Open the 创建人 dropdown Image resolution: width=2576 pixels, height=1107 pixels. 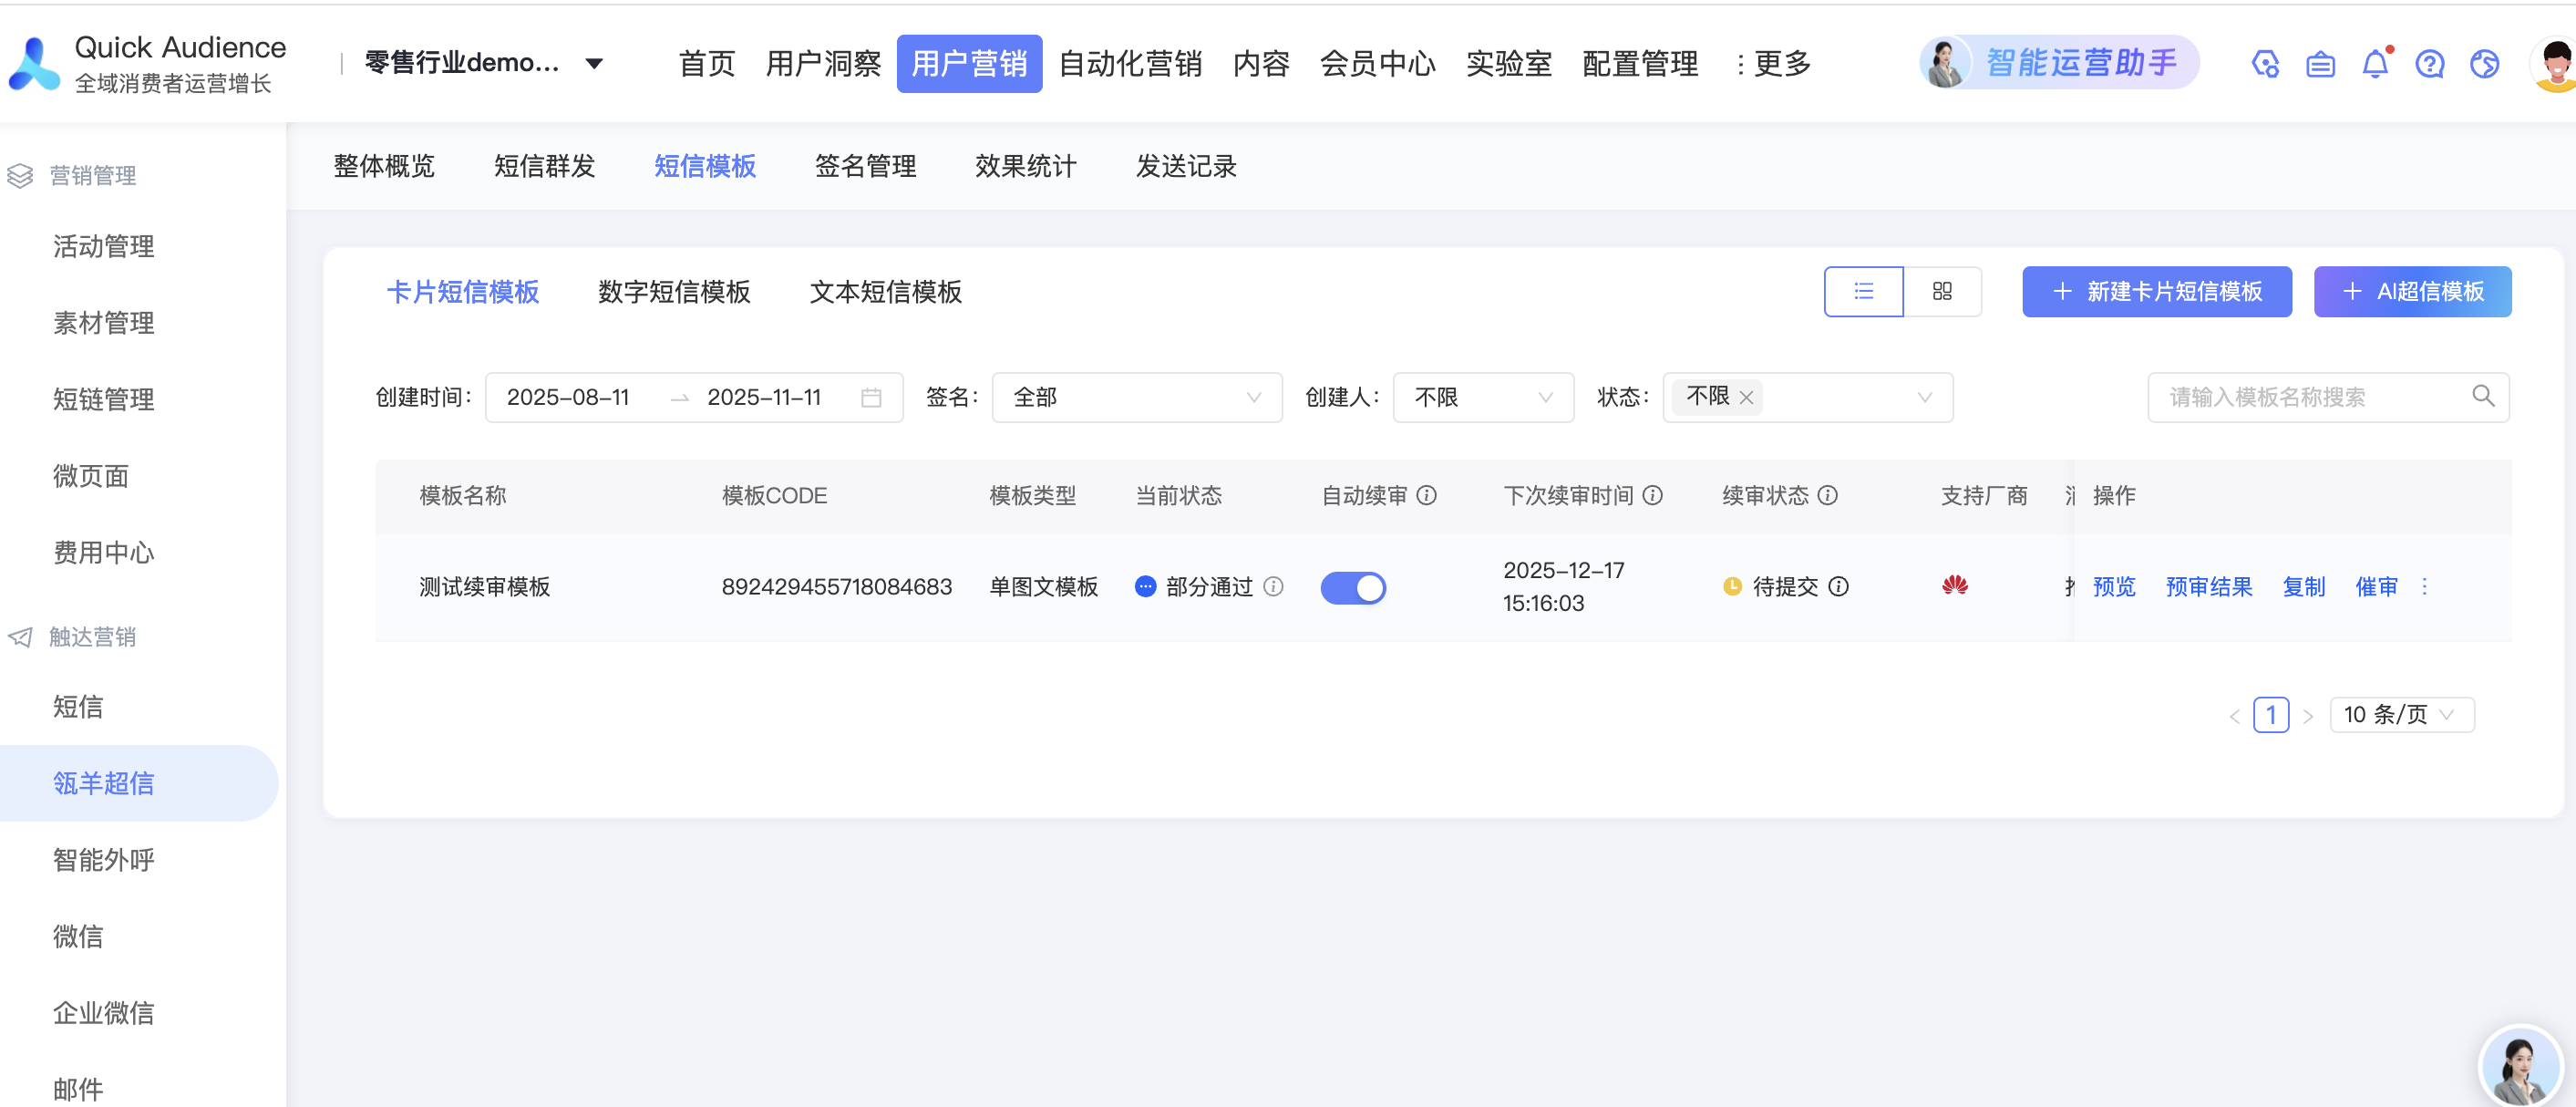click(x=1482, y=397)
